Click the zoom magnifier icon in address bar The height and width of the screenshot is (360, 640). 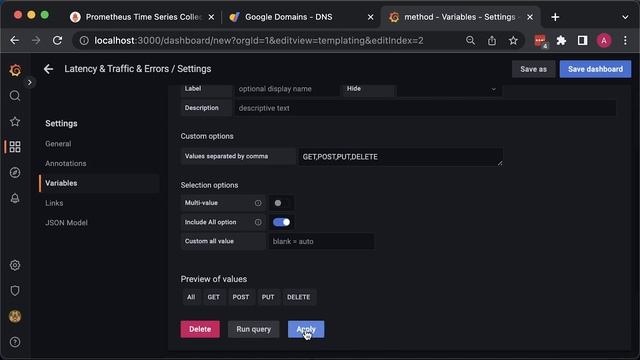[x=470, y=40]
